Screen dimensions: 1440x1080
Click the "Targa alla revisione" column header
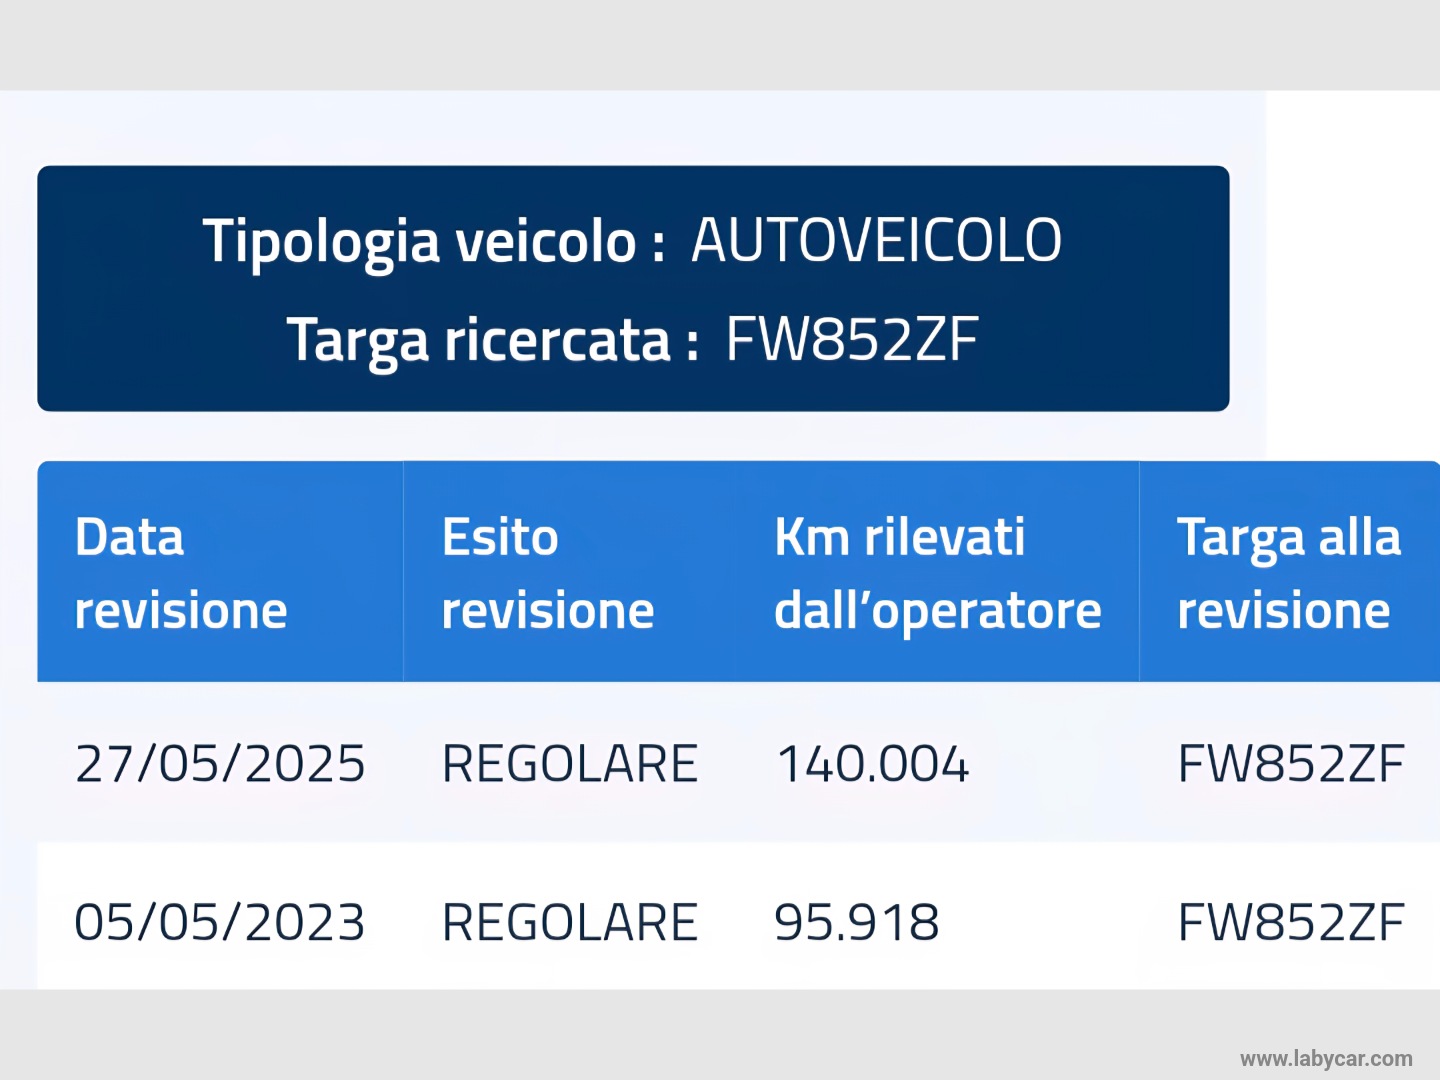point(1288,573)
